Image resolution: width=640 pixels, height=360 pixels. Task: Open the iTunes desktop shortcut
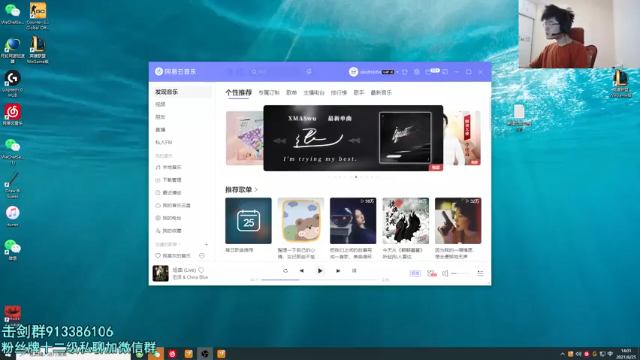(13, 216)
